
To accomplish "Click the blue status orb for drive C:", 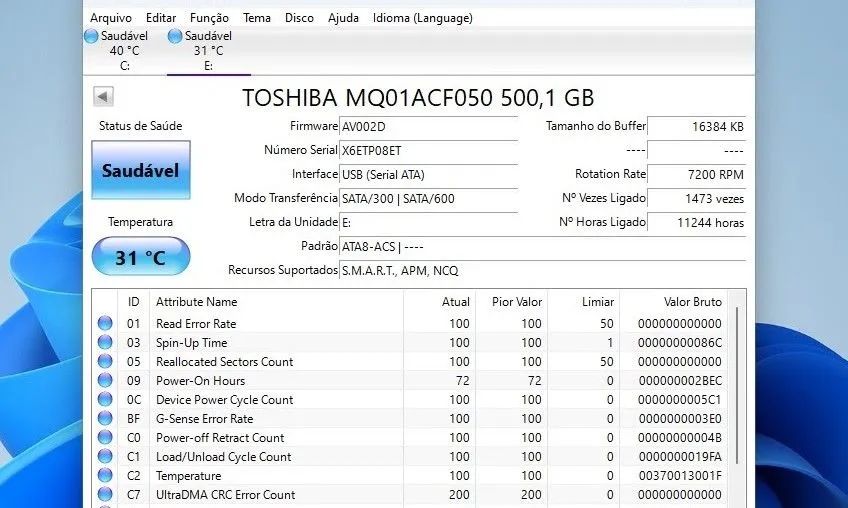I will [x=91, y=36].
